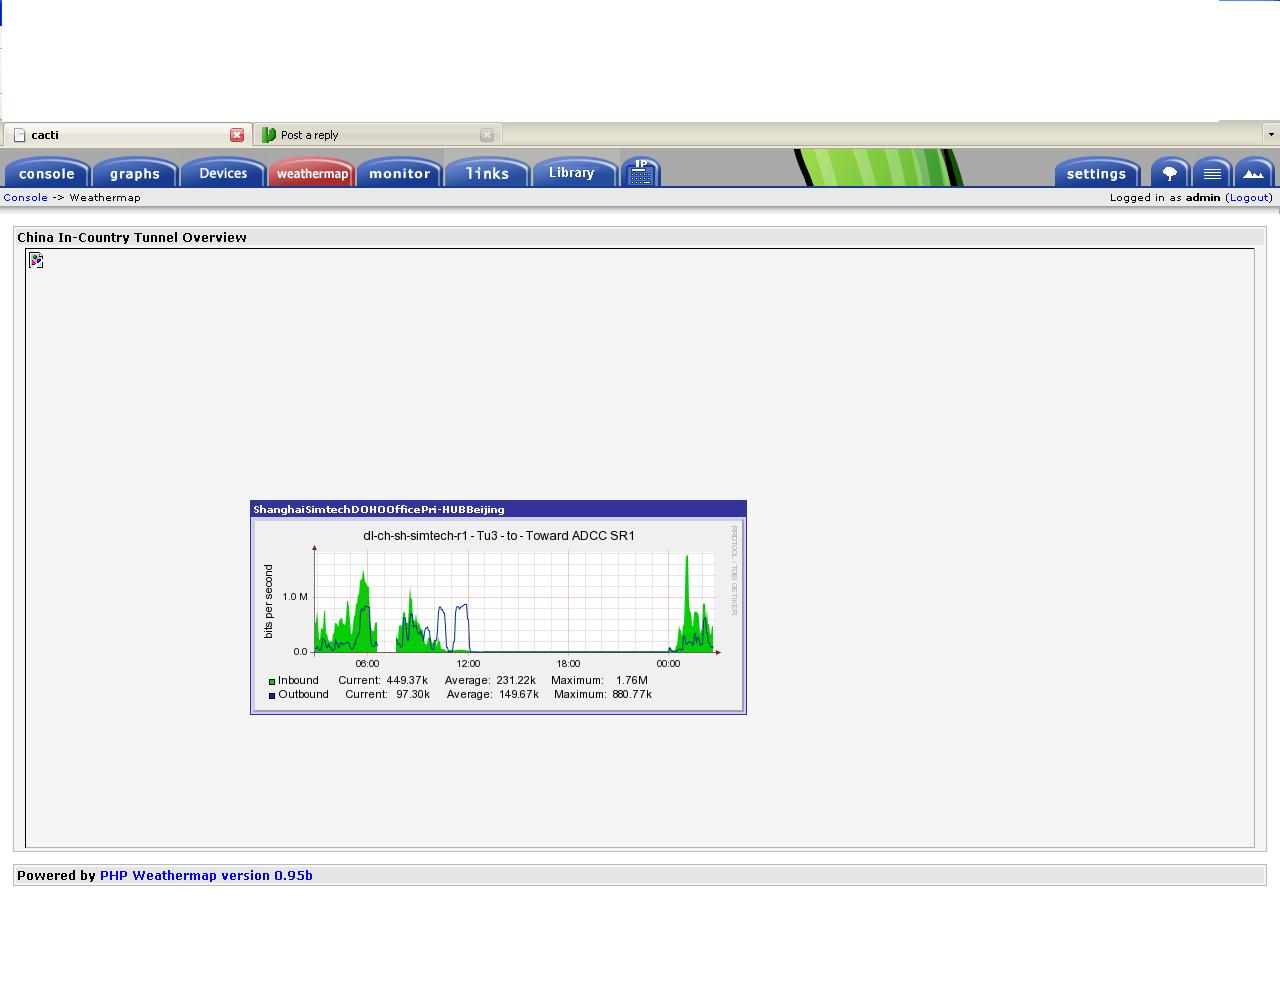Viewport: 1280px width, 994px height.
Task: Click the Inbound green legend swatch
Action: (271, 682)
